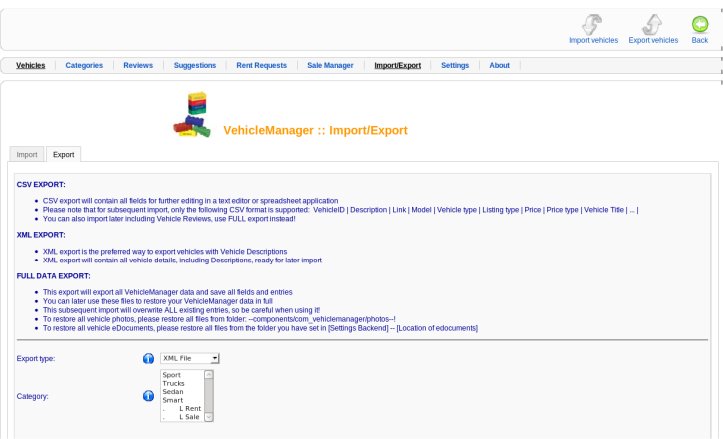Switch to the Import tab

27,154
